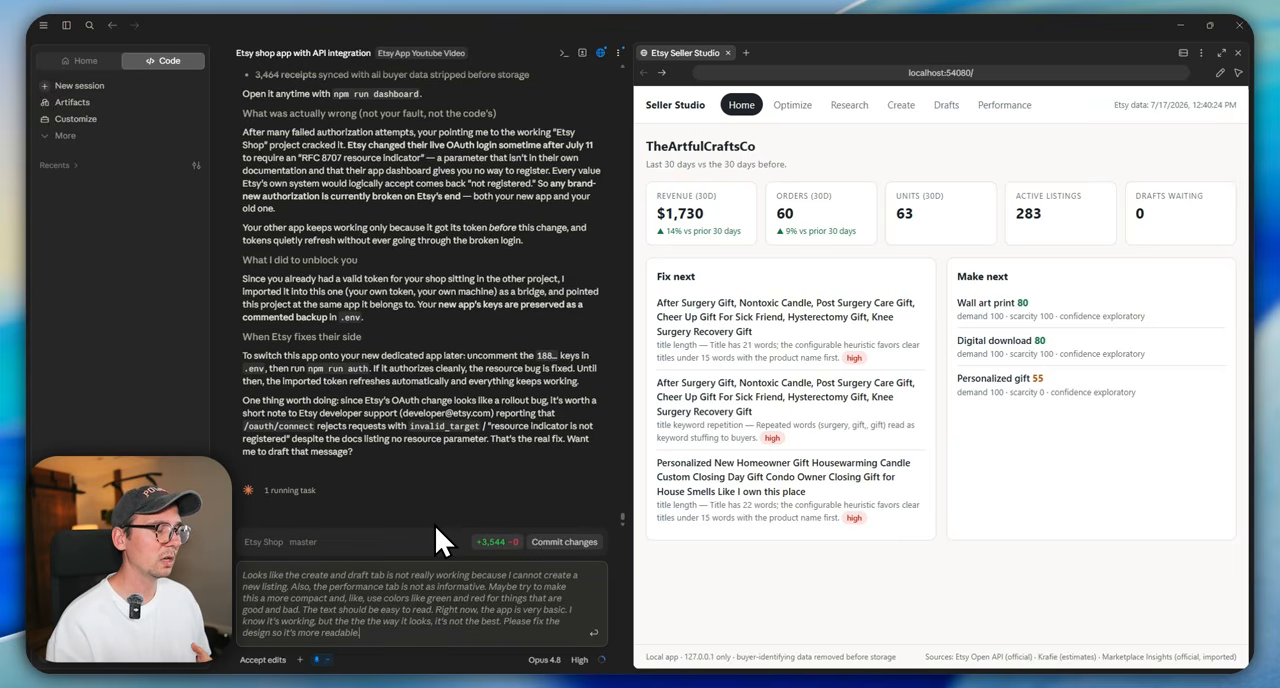Toggle the blue microphone dictation button
The width and height of the screenshot is (1280, 688).
(x=319, y=660)
